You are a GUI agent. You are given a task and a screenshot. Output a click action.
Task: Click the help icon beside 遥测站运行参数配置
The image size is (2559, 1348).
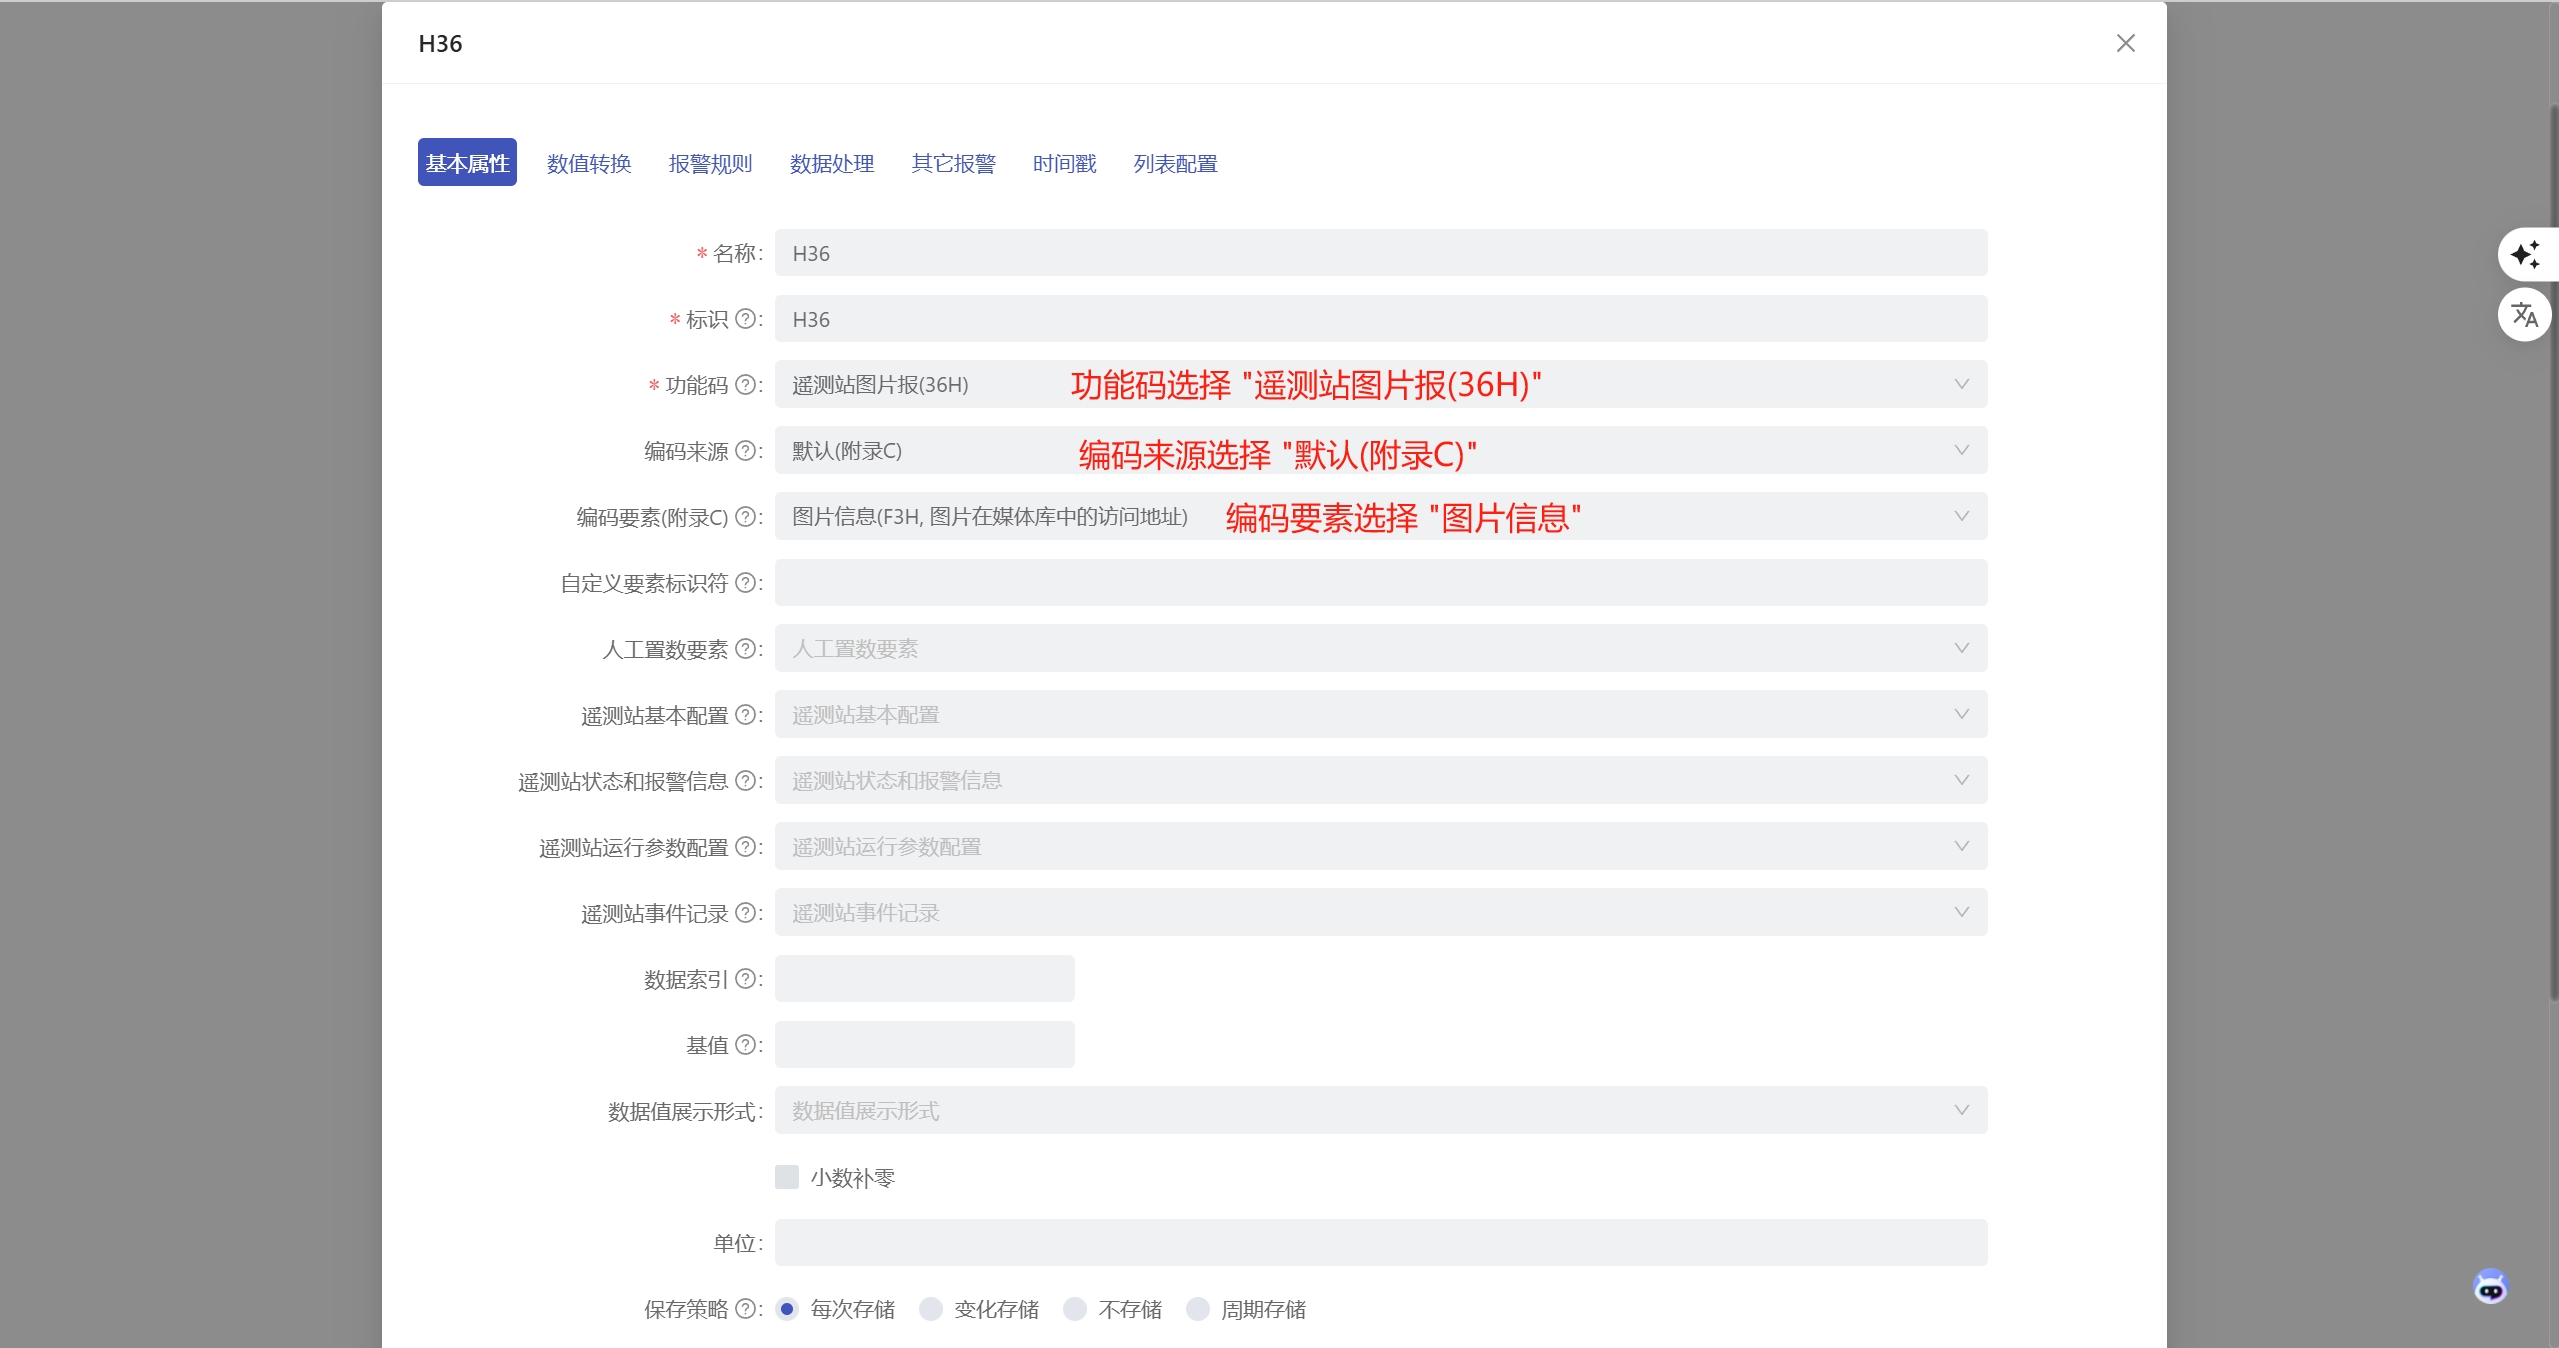pos(745,847)
